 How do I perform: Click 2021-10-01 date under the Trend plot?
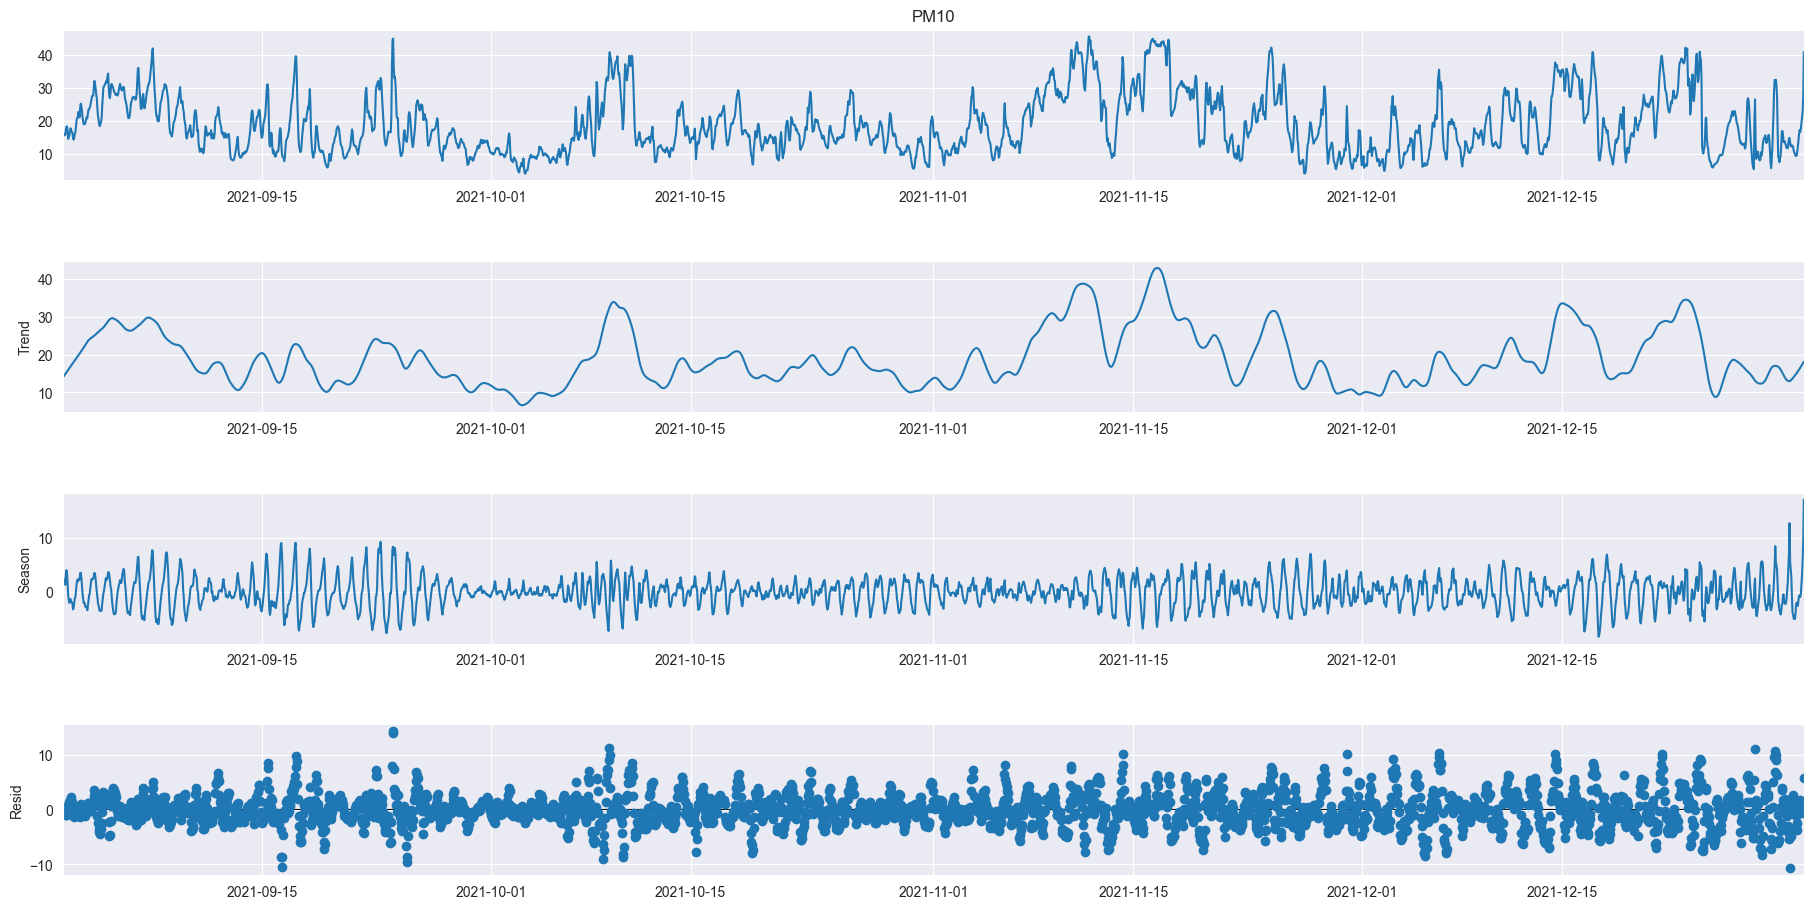point(491,429)
